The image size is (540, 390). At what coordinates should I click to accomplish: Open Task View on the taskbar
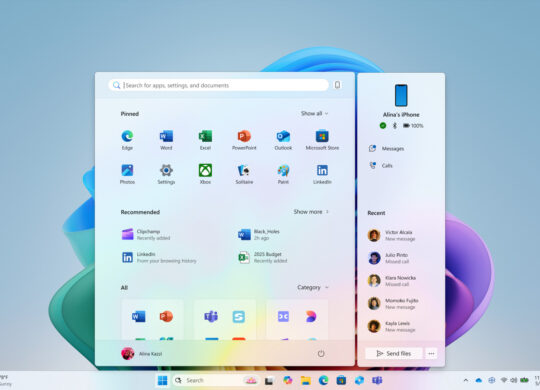tap(269, 380)
